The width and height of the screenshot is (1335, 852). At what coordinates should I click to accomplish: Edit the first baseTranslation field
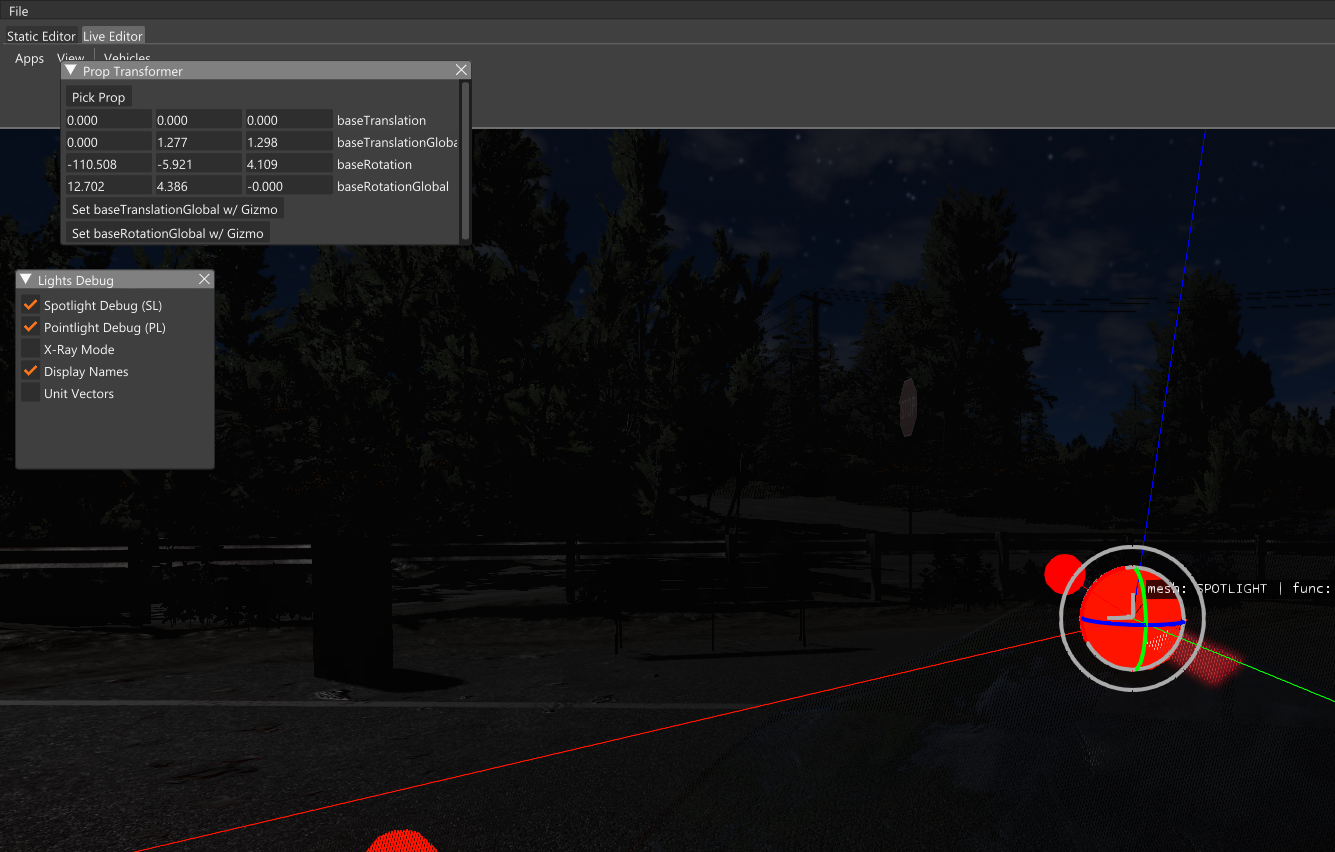108,120
